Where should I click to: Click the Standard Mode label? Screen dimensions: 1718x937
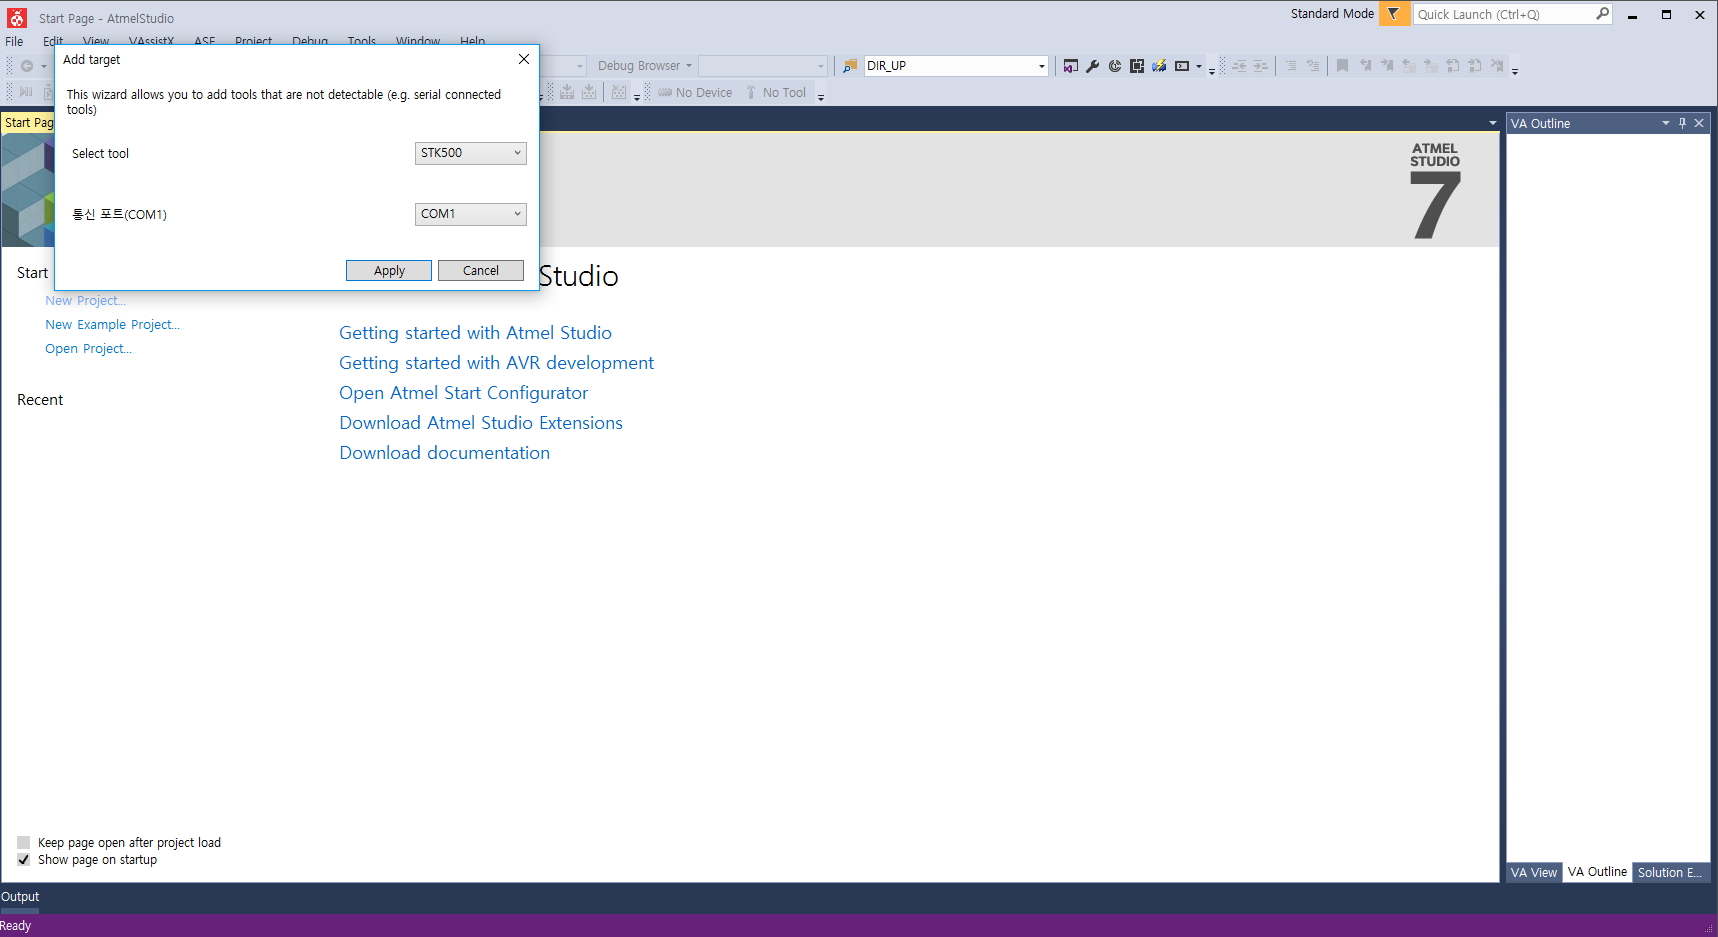pyautogui.click(x=1332, y=14)
